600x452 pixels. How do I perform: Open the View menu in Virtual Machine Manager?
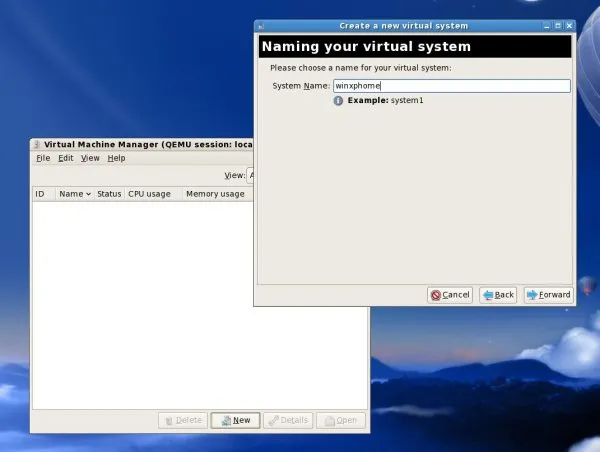[x=90, y=158]
